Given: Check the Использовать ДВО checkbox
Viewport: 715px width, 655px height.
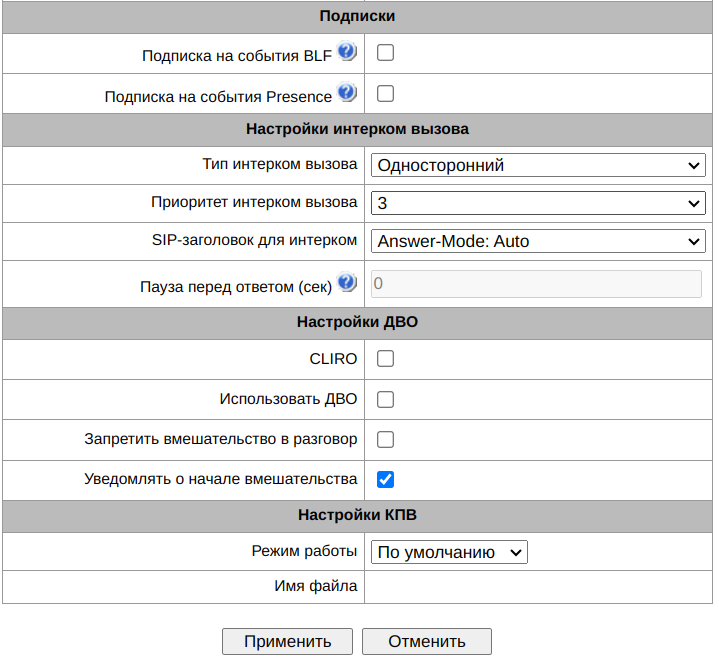Looking at the screenshot, I should [x=385, y=399].
